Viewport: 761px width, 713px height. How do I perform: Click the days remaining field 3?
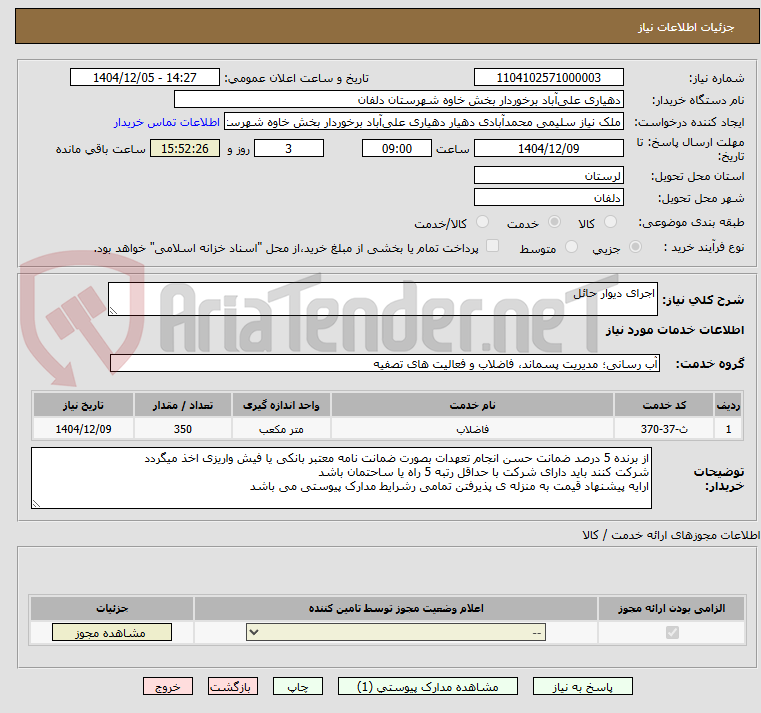(289, 149)
